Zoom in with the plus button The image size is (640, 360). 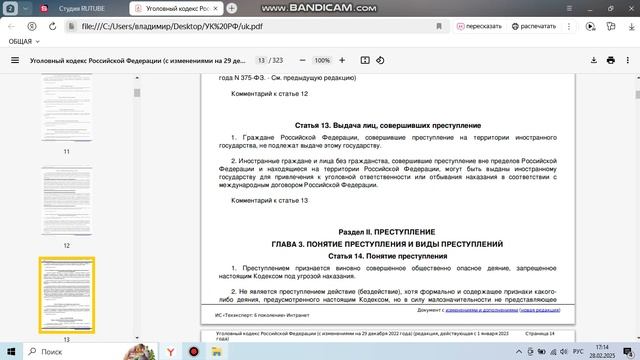click(342, 60)
